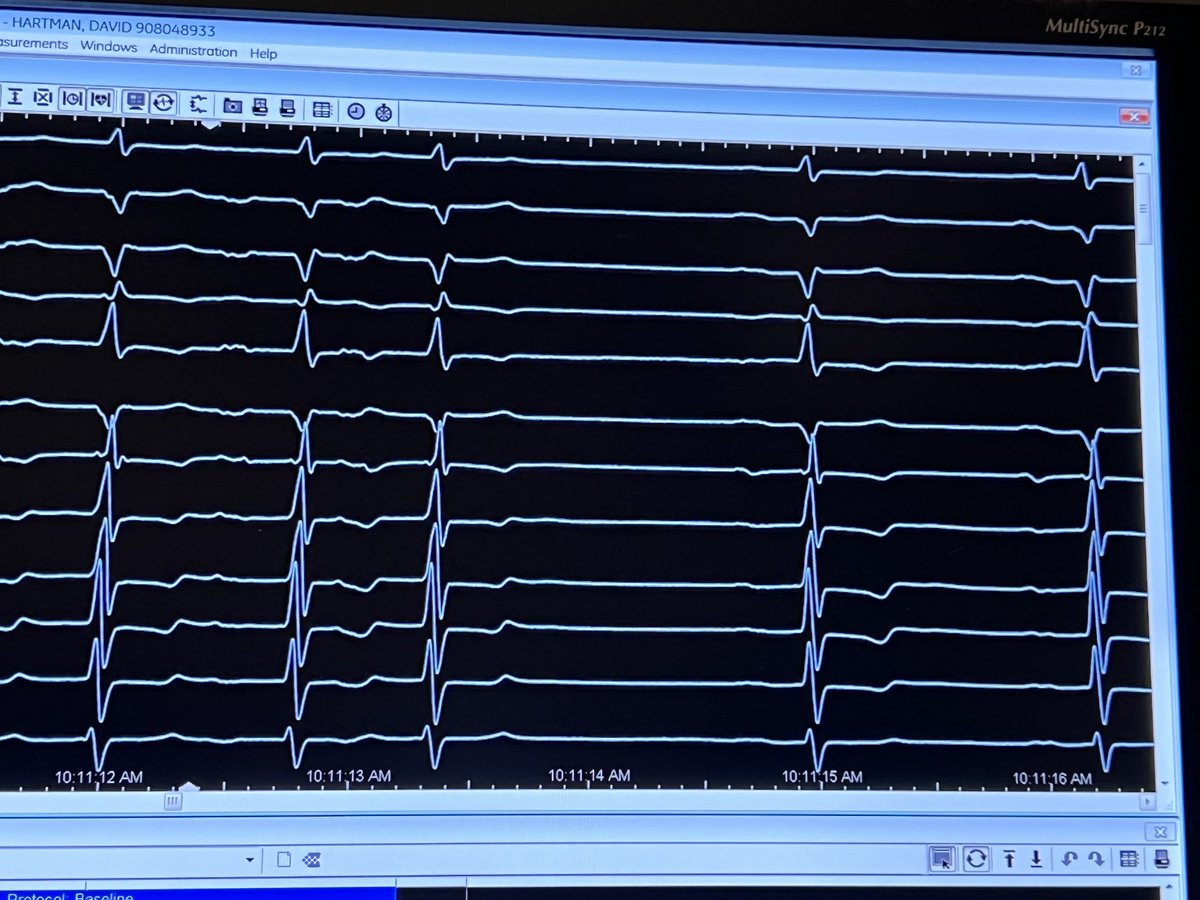Click the stopwatch timer icon
The image size is (1200, 900).
pos(382,112)
